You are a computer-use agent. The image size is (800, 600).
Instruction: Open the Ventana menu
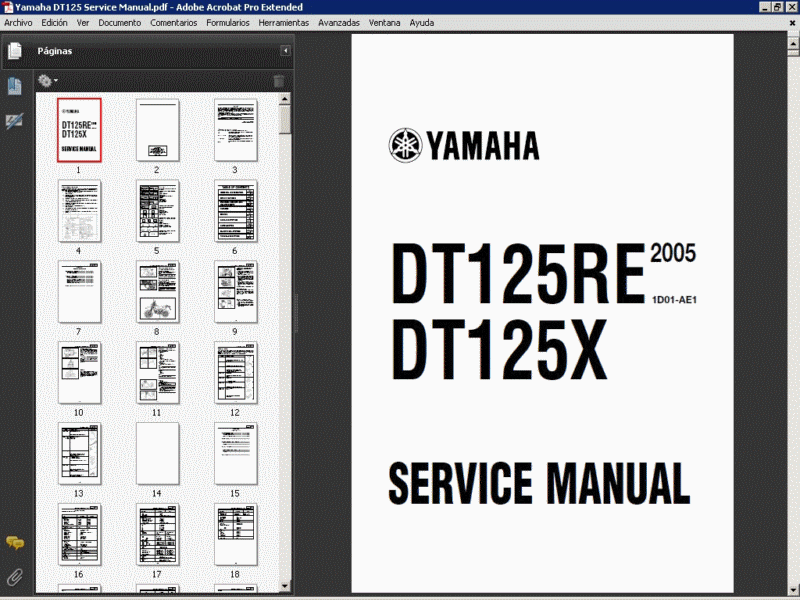[384, 23]
